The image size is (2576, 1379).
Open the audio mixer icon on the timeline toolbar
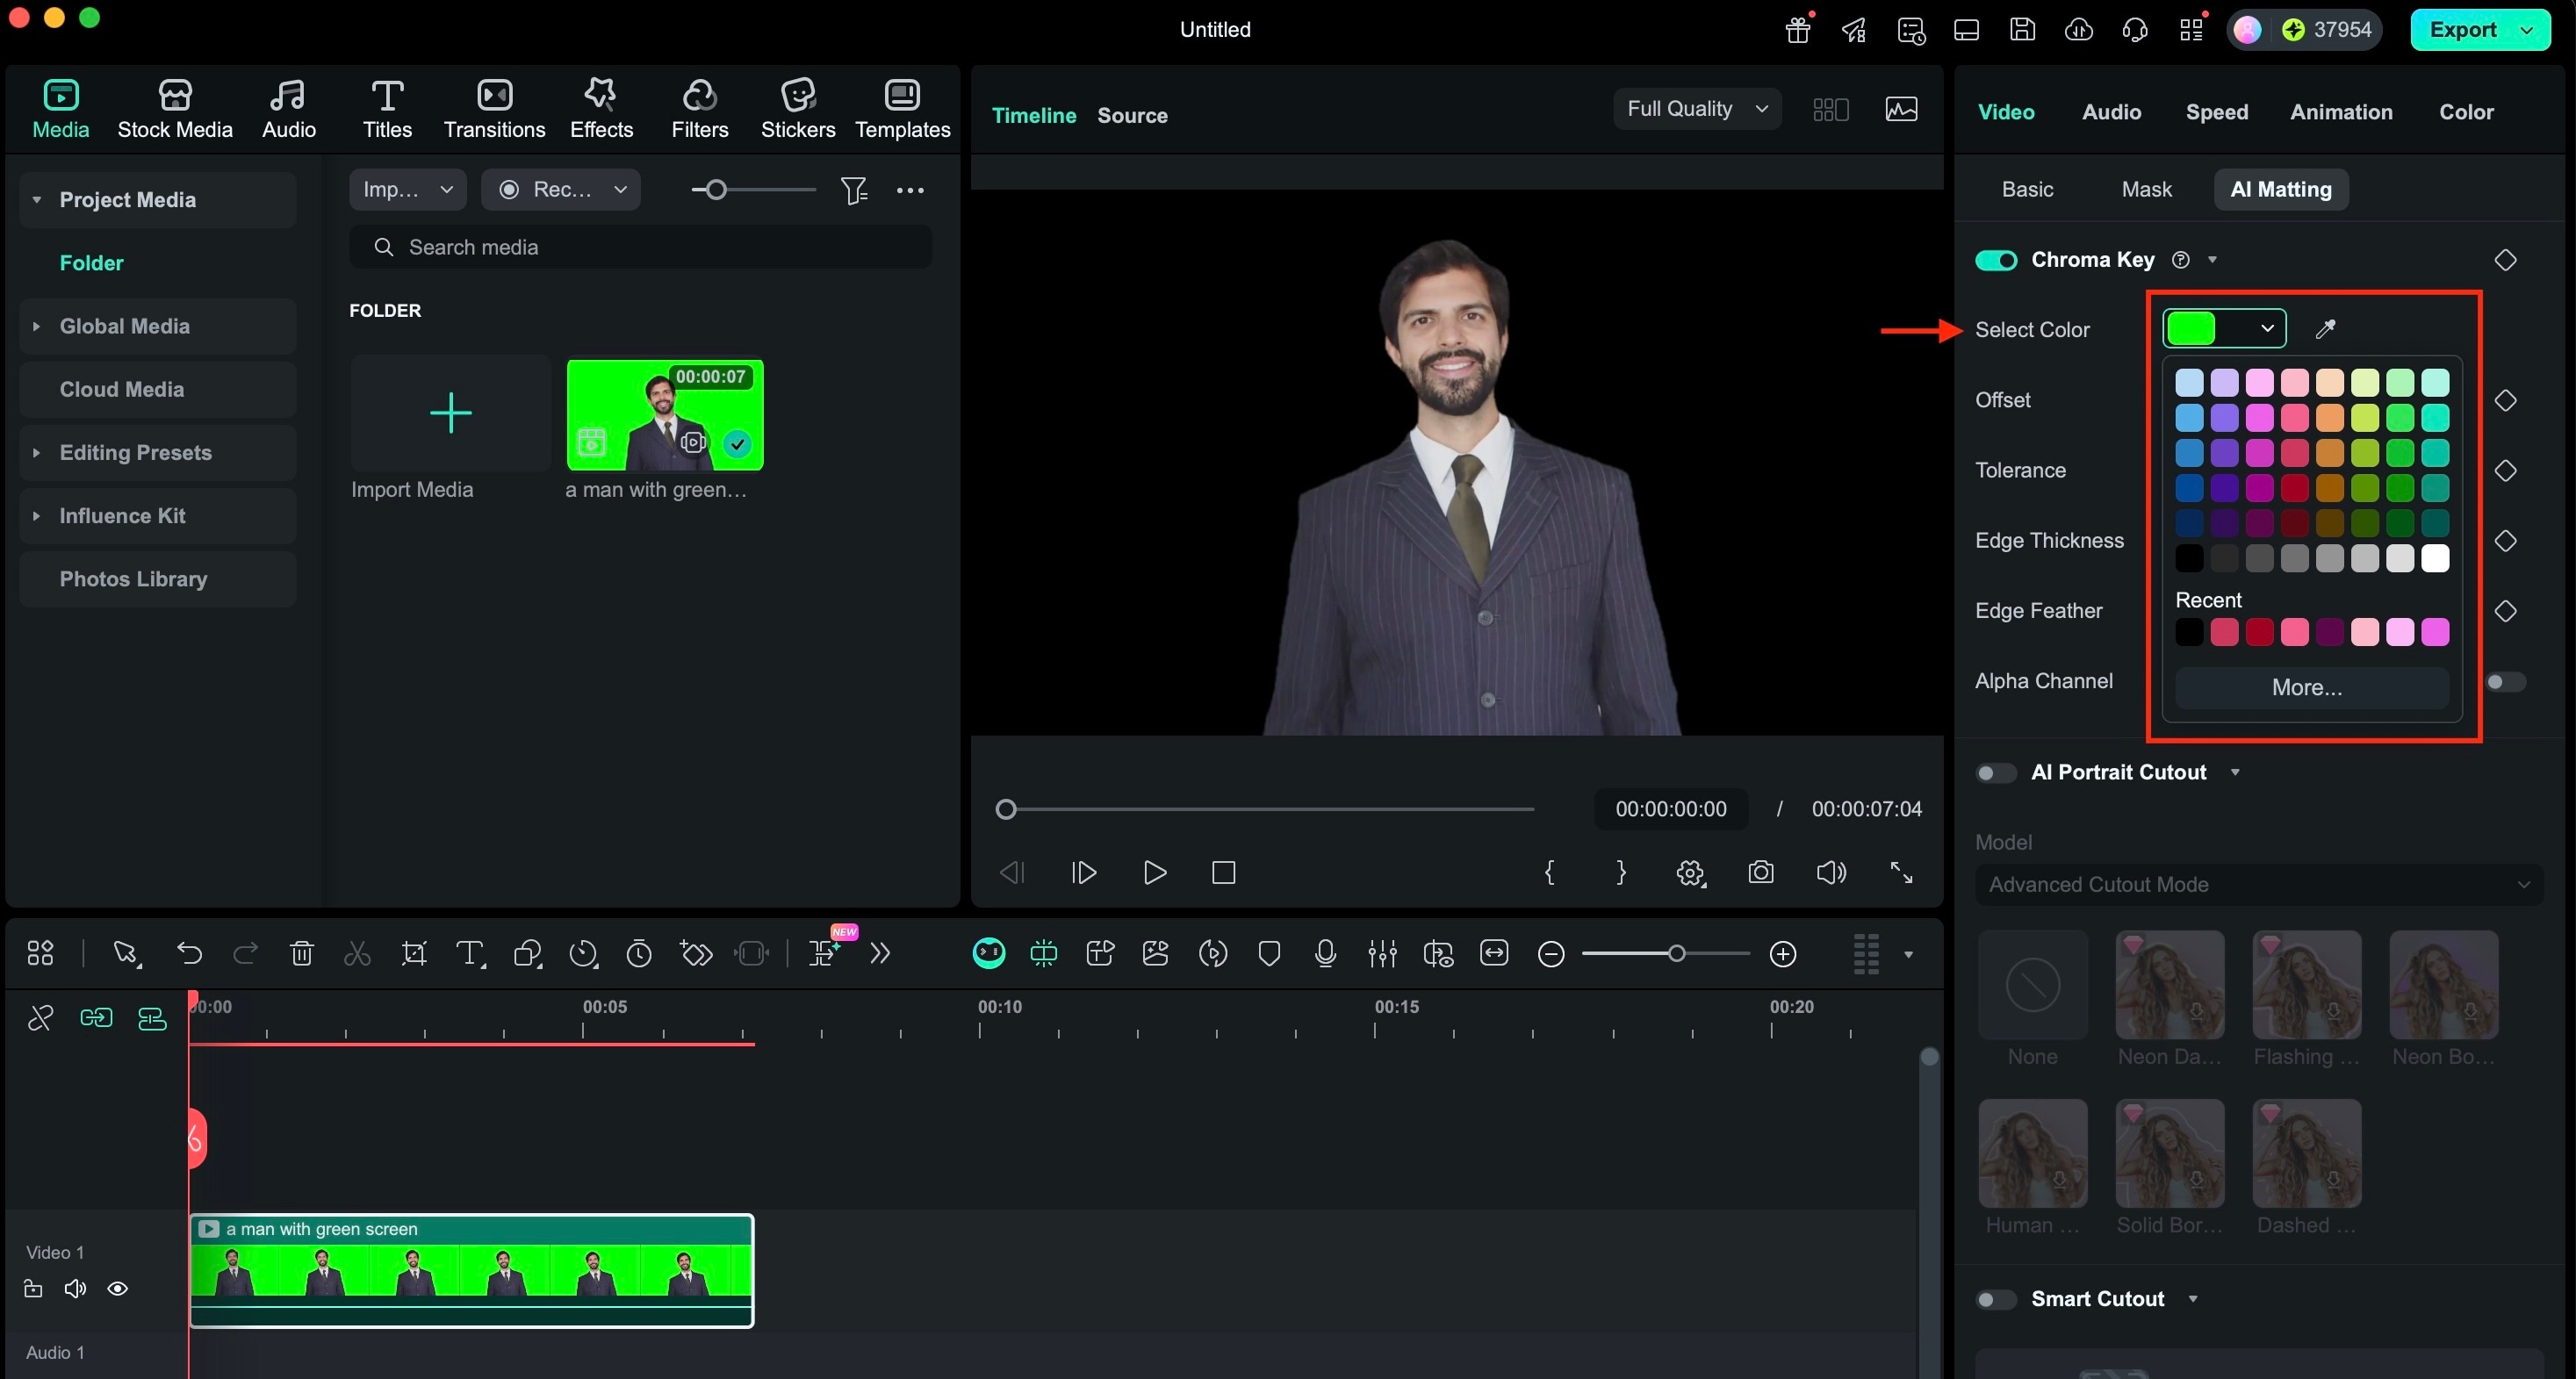1381,953
